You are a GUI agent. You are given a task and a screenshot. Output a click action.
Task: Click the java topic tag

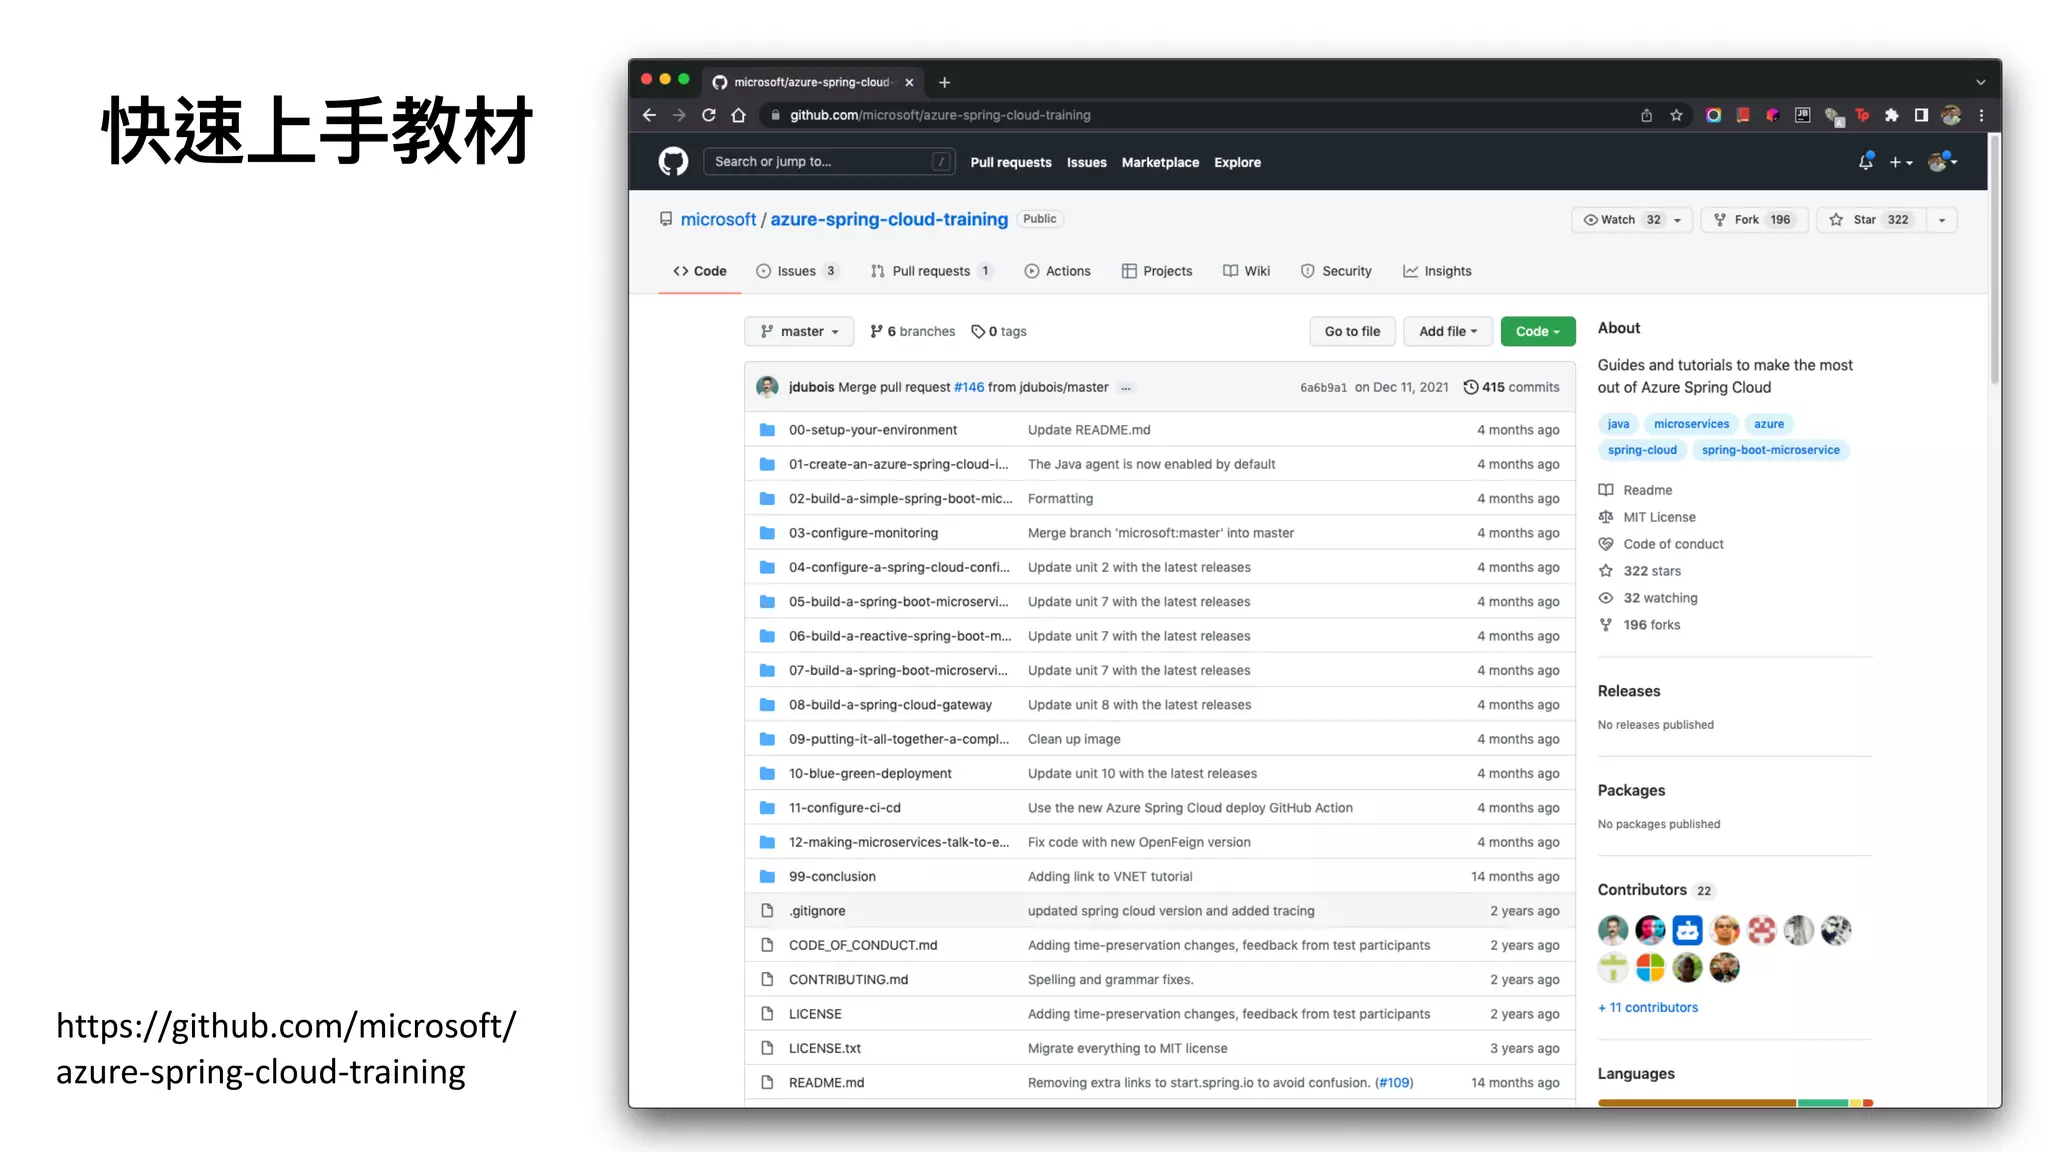[x=1618, y=424]
